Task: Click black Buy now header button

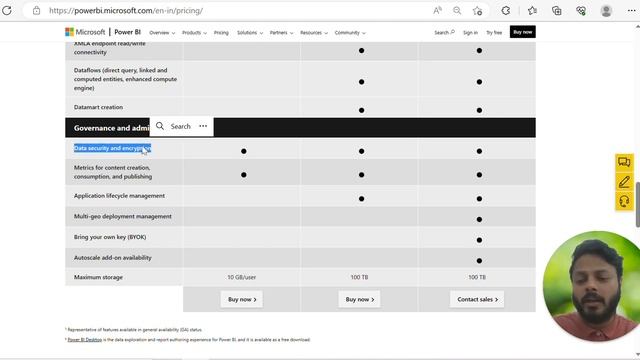Action: [x=522, y=32]
